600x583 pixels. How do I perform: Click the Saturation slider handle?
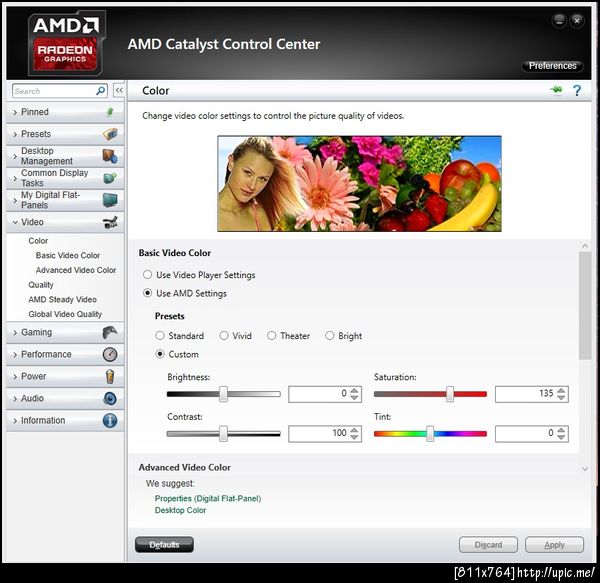coord(450,394)
